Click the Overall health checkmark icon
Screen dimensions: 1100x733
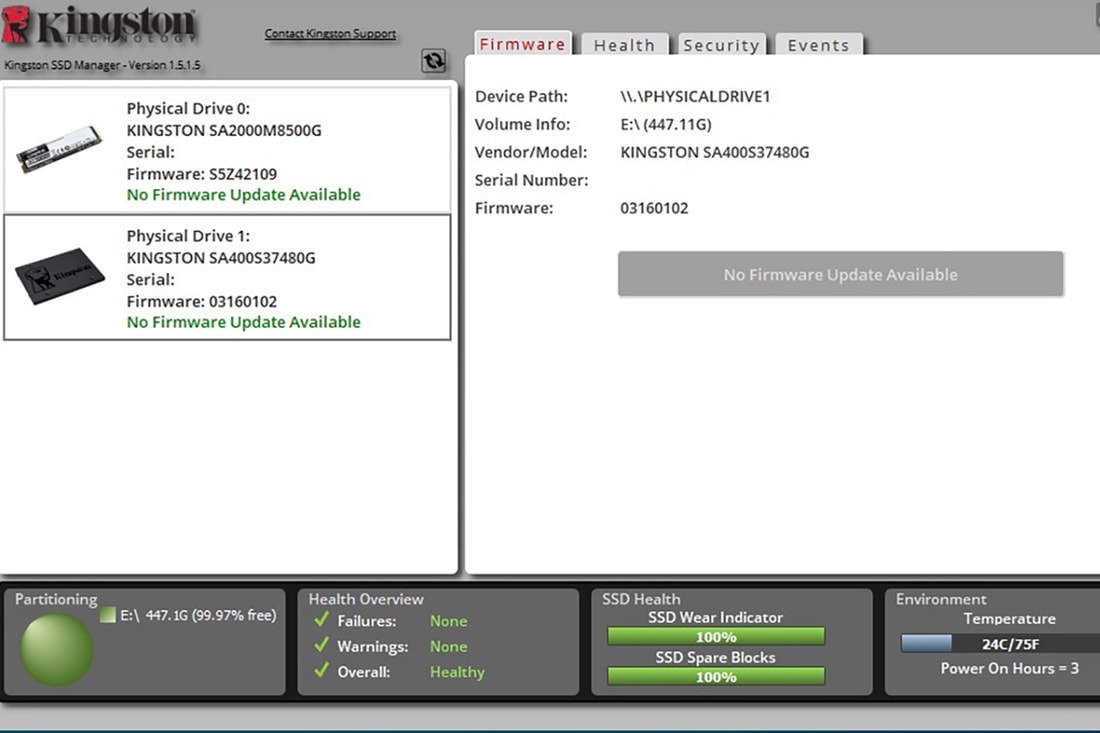tap(321, 671)
